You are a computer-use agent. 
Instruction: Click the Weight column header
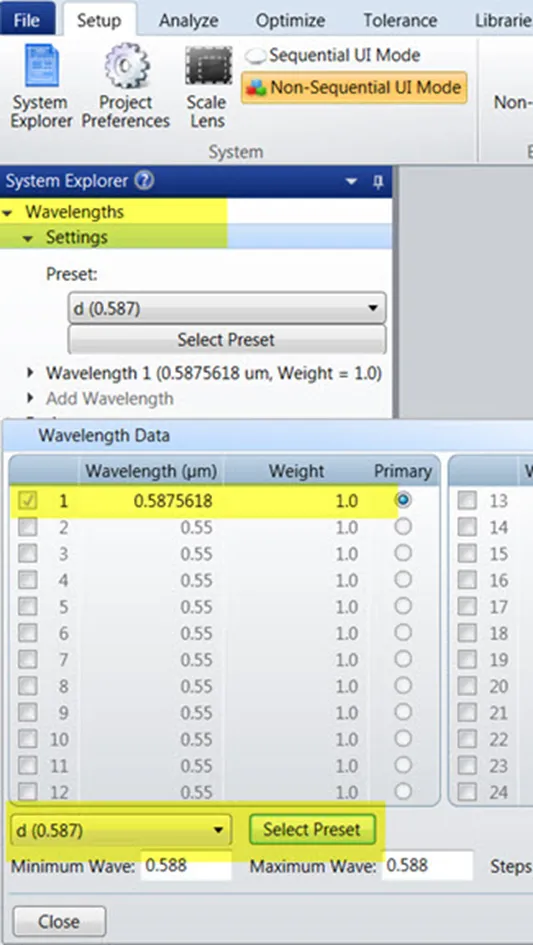pos(296,471)
